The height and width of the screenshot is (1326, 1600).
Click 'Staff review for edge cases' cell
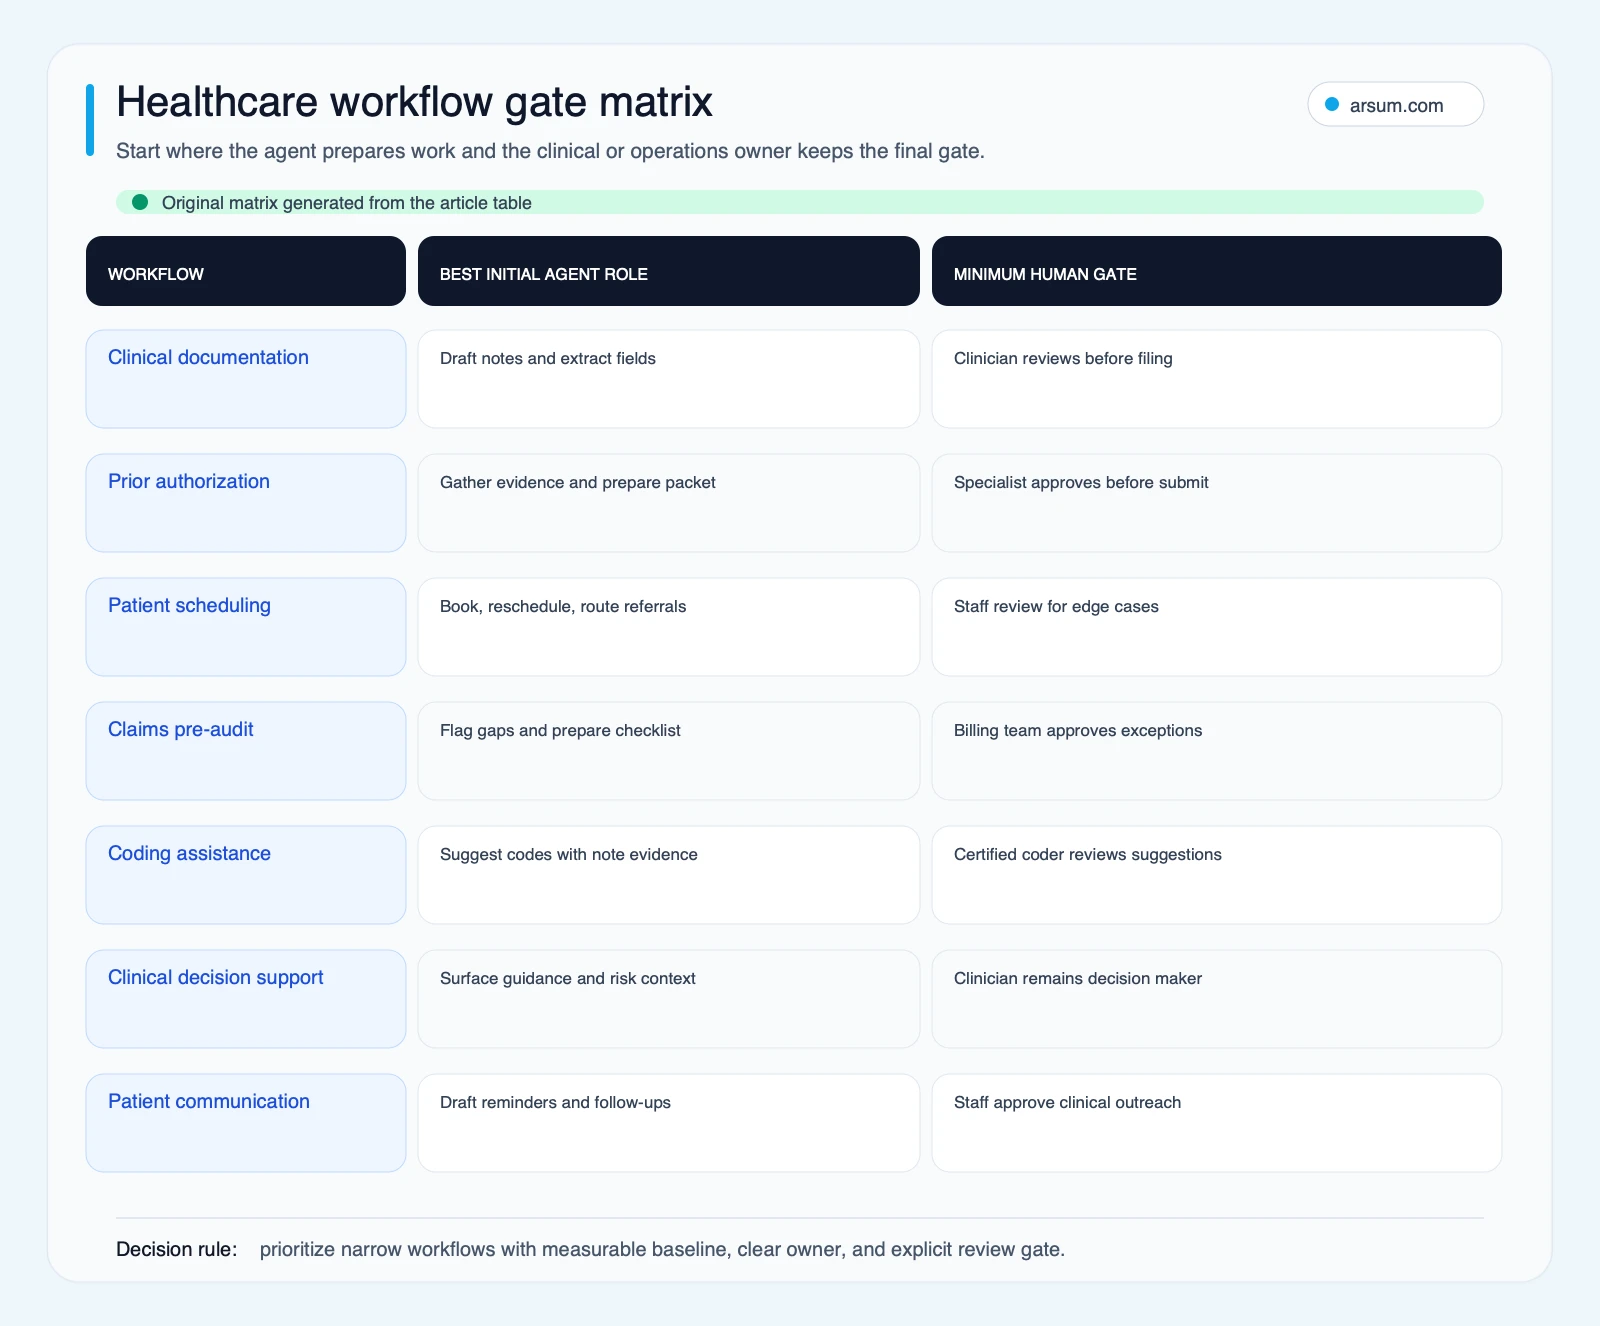pos(1217,627)
